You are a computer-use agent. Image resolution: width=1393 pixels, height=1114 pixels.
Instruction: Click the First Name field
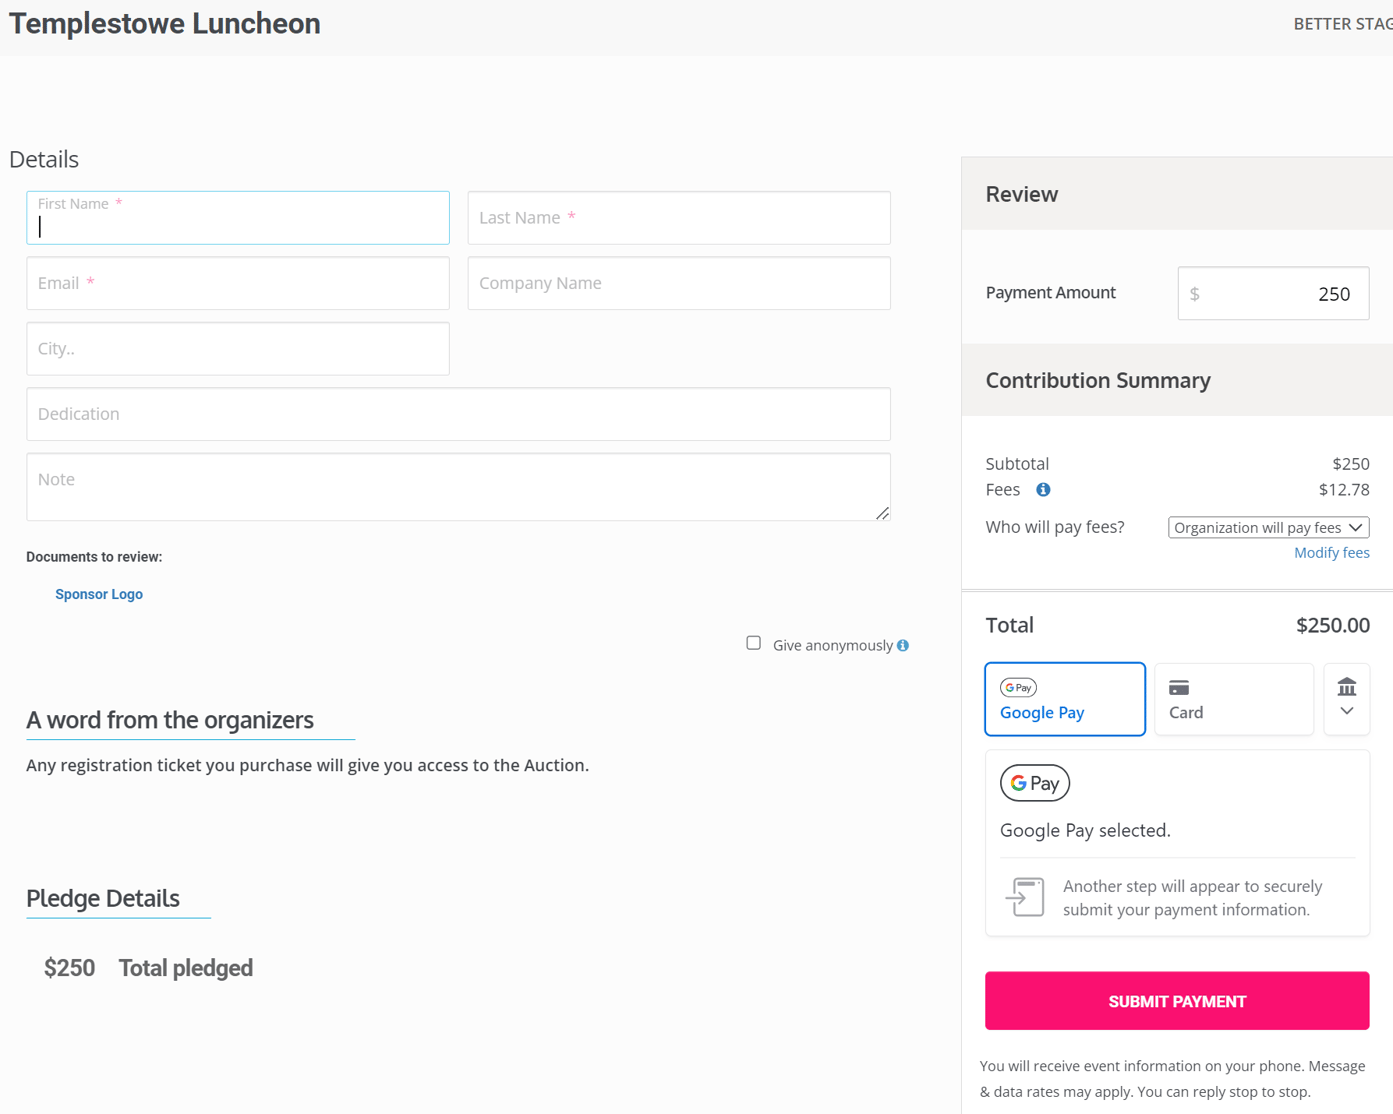tap(237, 218)
